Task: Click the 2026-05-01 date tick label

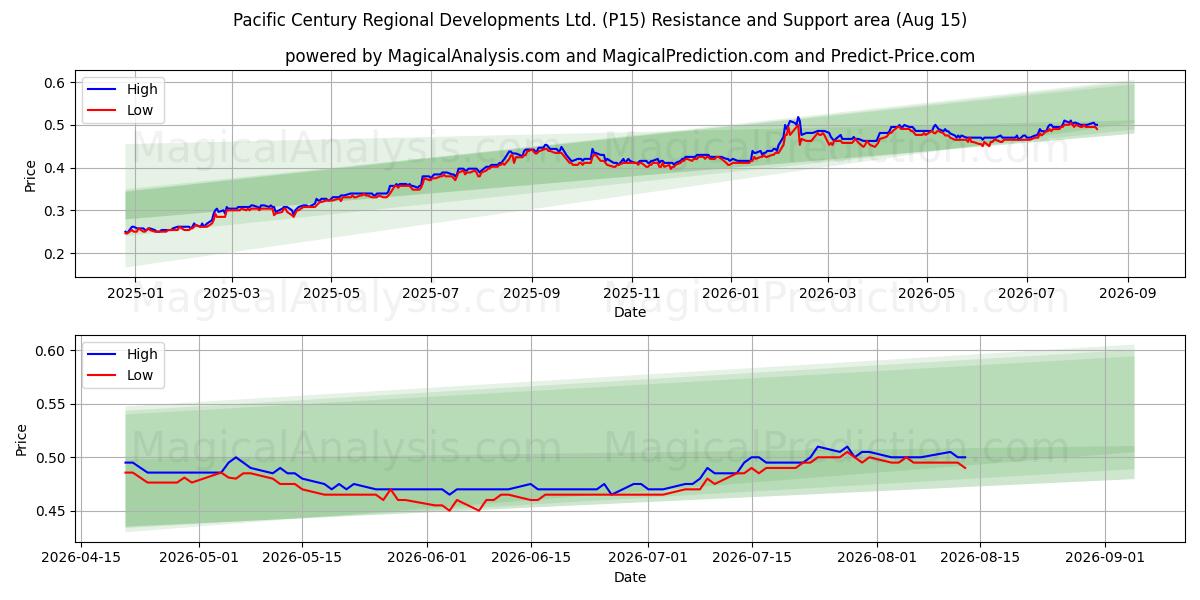Action: point(201,559)
